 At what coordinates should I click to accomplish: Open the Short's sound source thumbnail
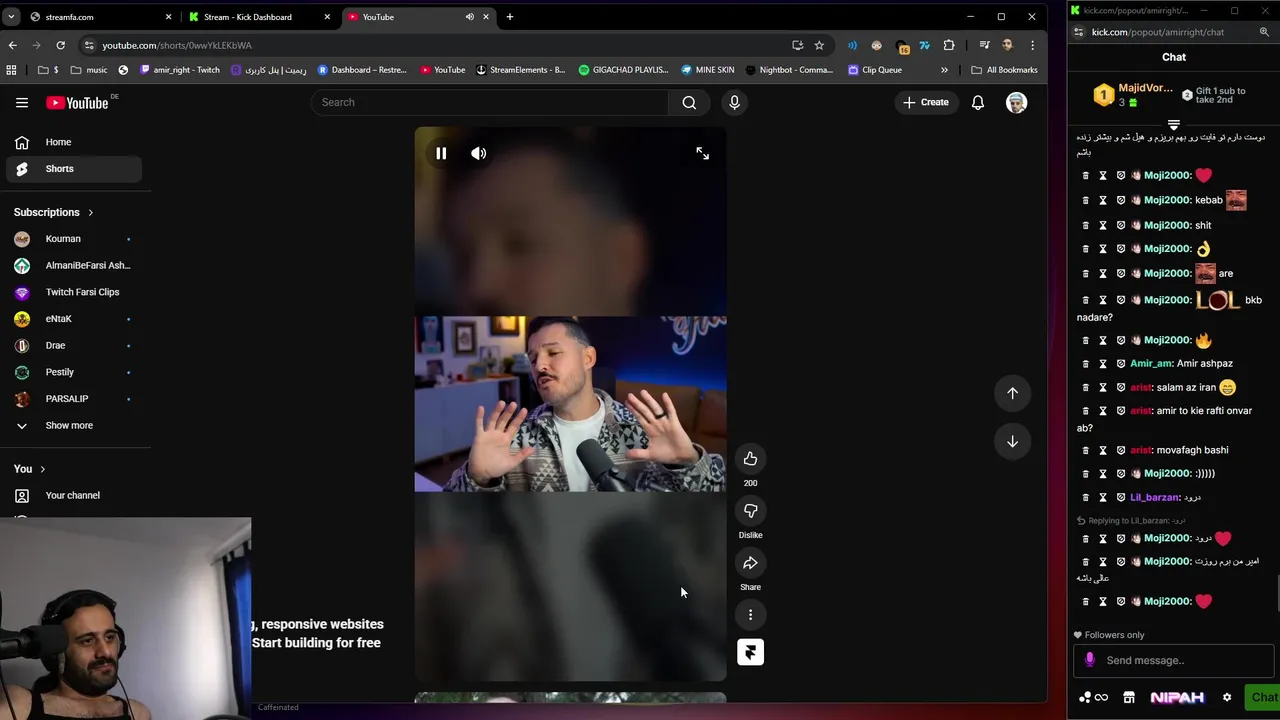[x=750, y=652]
